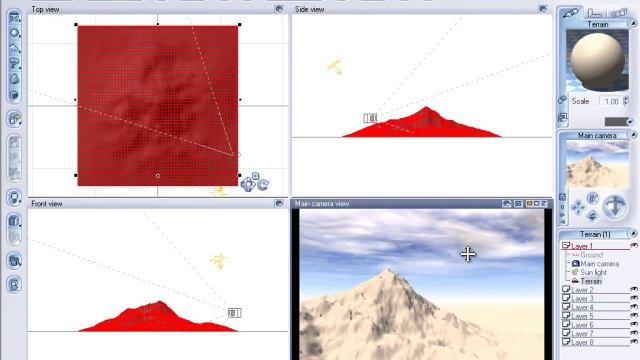
Task: Click first icon in Main camera view header
Action: coord(507,203)
